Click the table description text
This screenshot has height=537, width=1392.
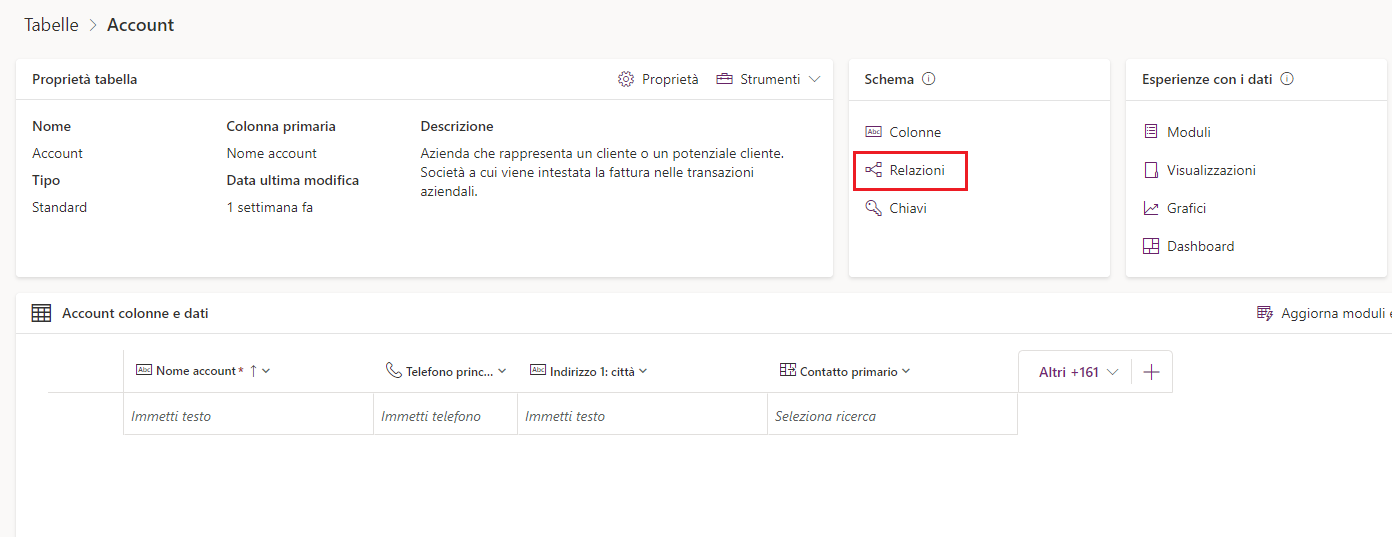tap(603, 172)
